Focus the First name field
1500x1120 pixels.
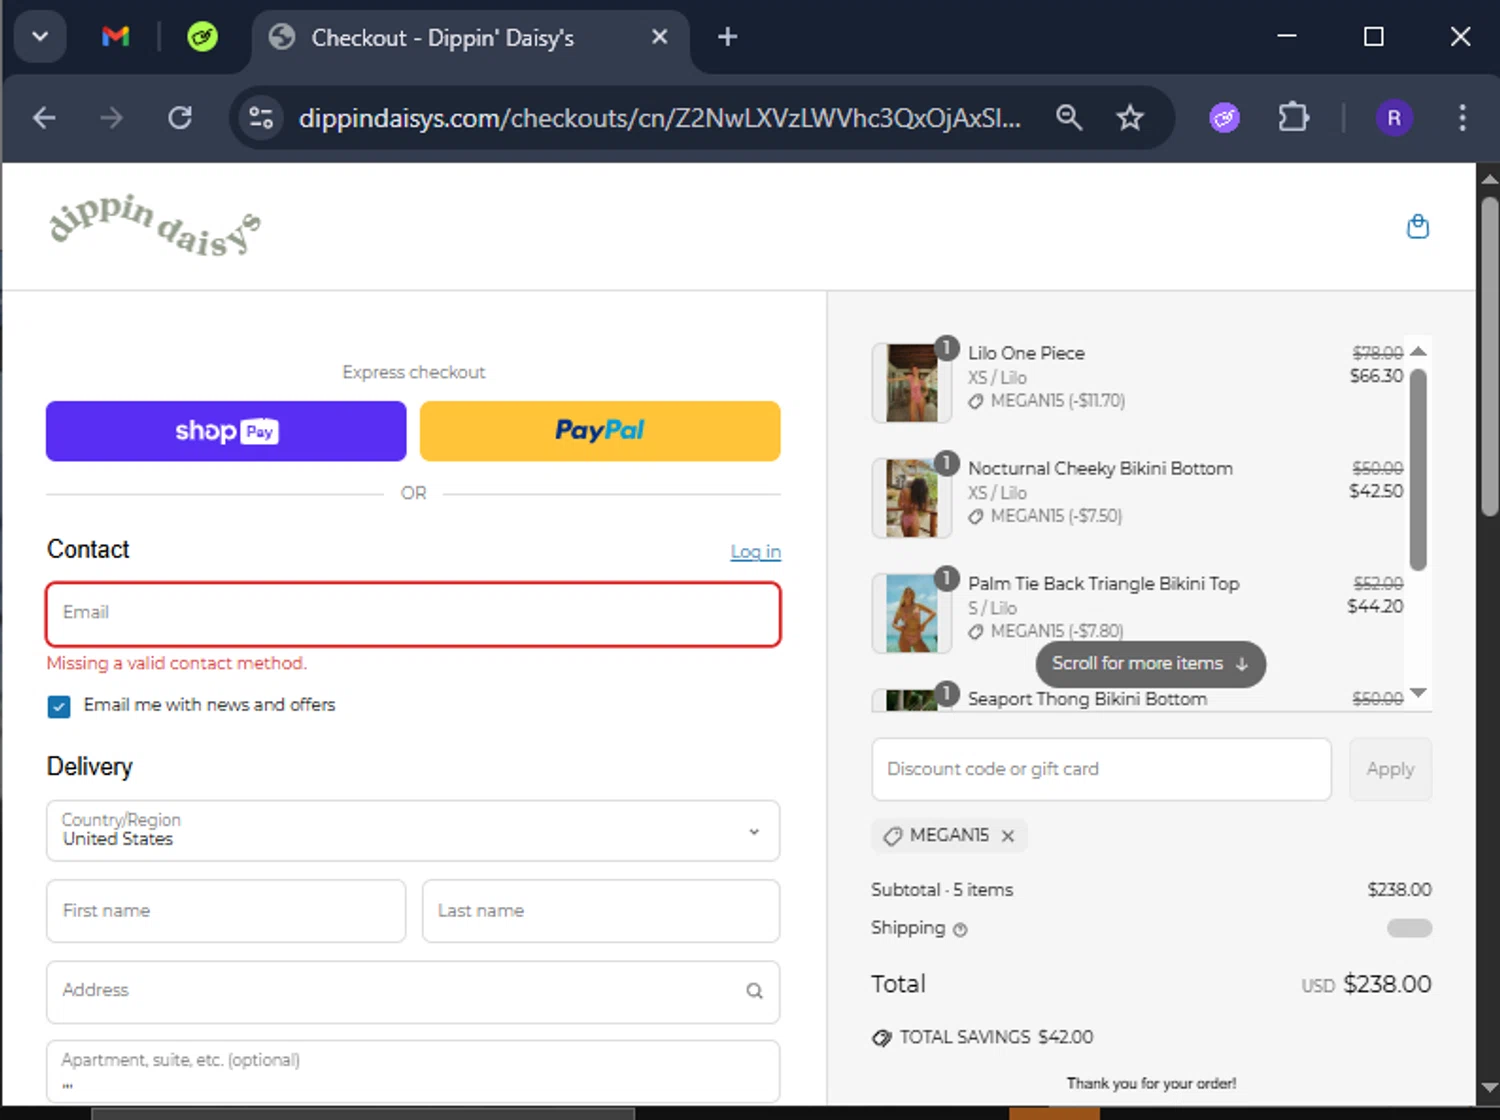pos(226,911)
